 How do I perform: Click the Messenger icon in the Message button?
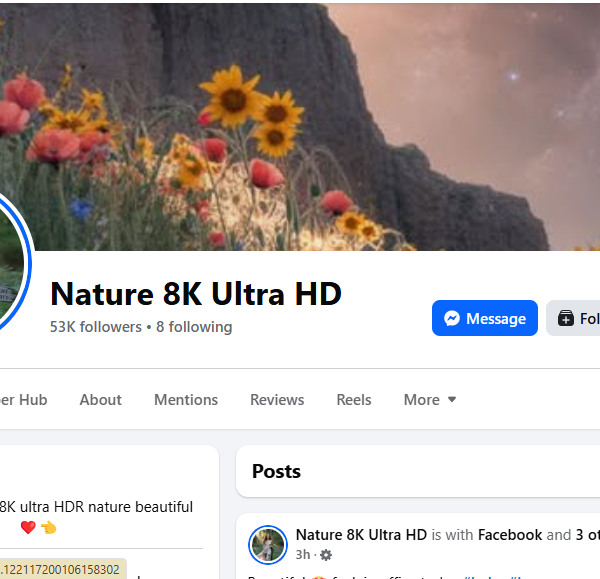452,318
